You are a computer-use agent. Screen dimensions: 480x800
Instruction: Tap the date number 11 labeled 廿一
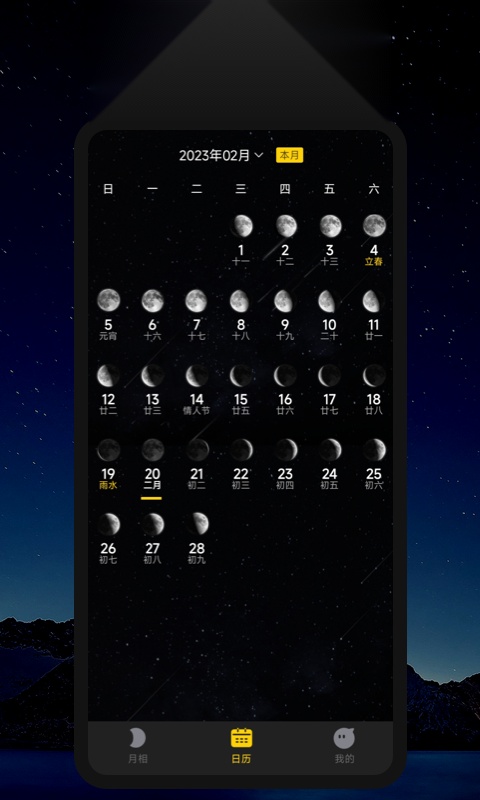click(x=374, y=324)
